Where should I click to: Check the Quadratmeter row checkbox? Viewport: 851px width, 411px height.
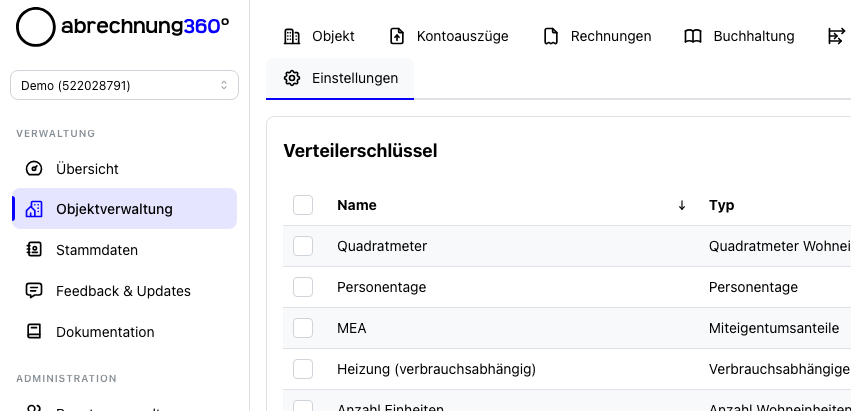303,246
